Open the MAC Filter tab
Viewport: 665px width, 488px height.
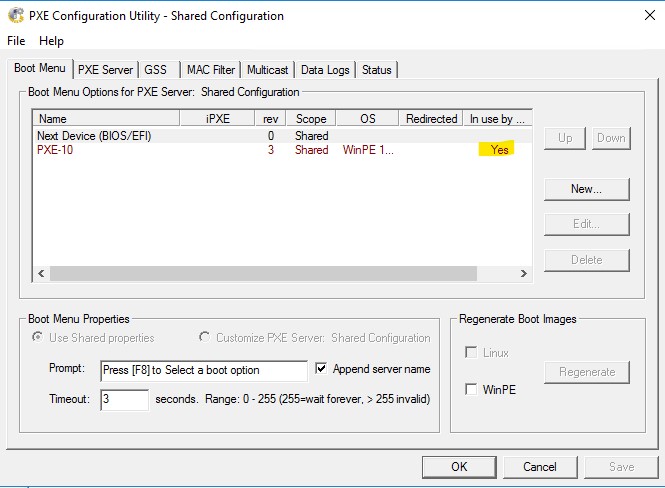click(x=210, y=70)
